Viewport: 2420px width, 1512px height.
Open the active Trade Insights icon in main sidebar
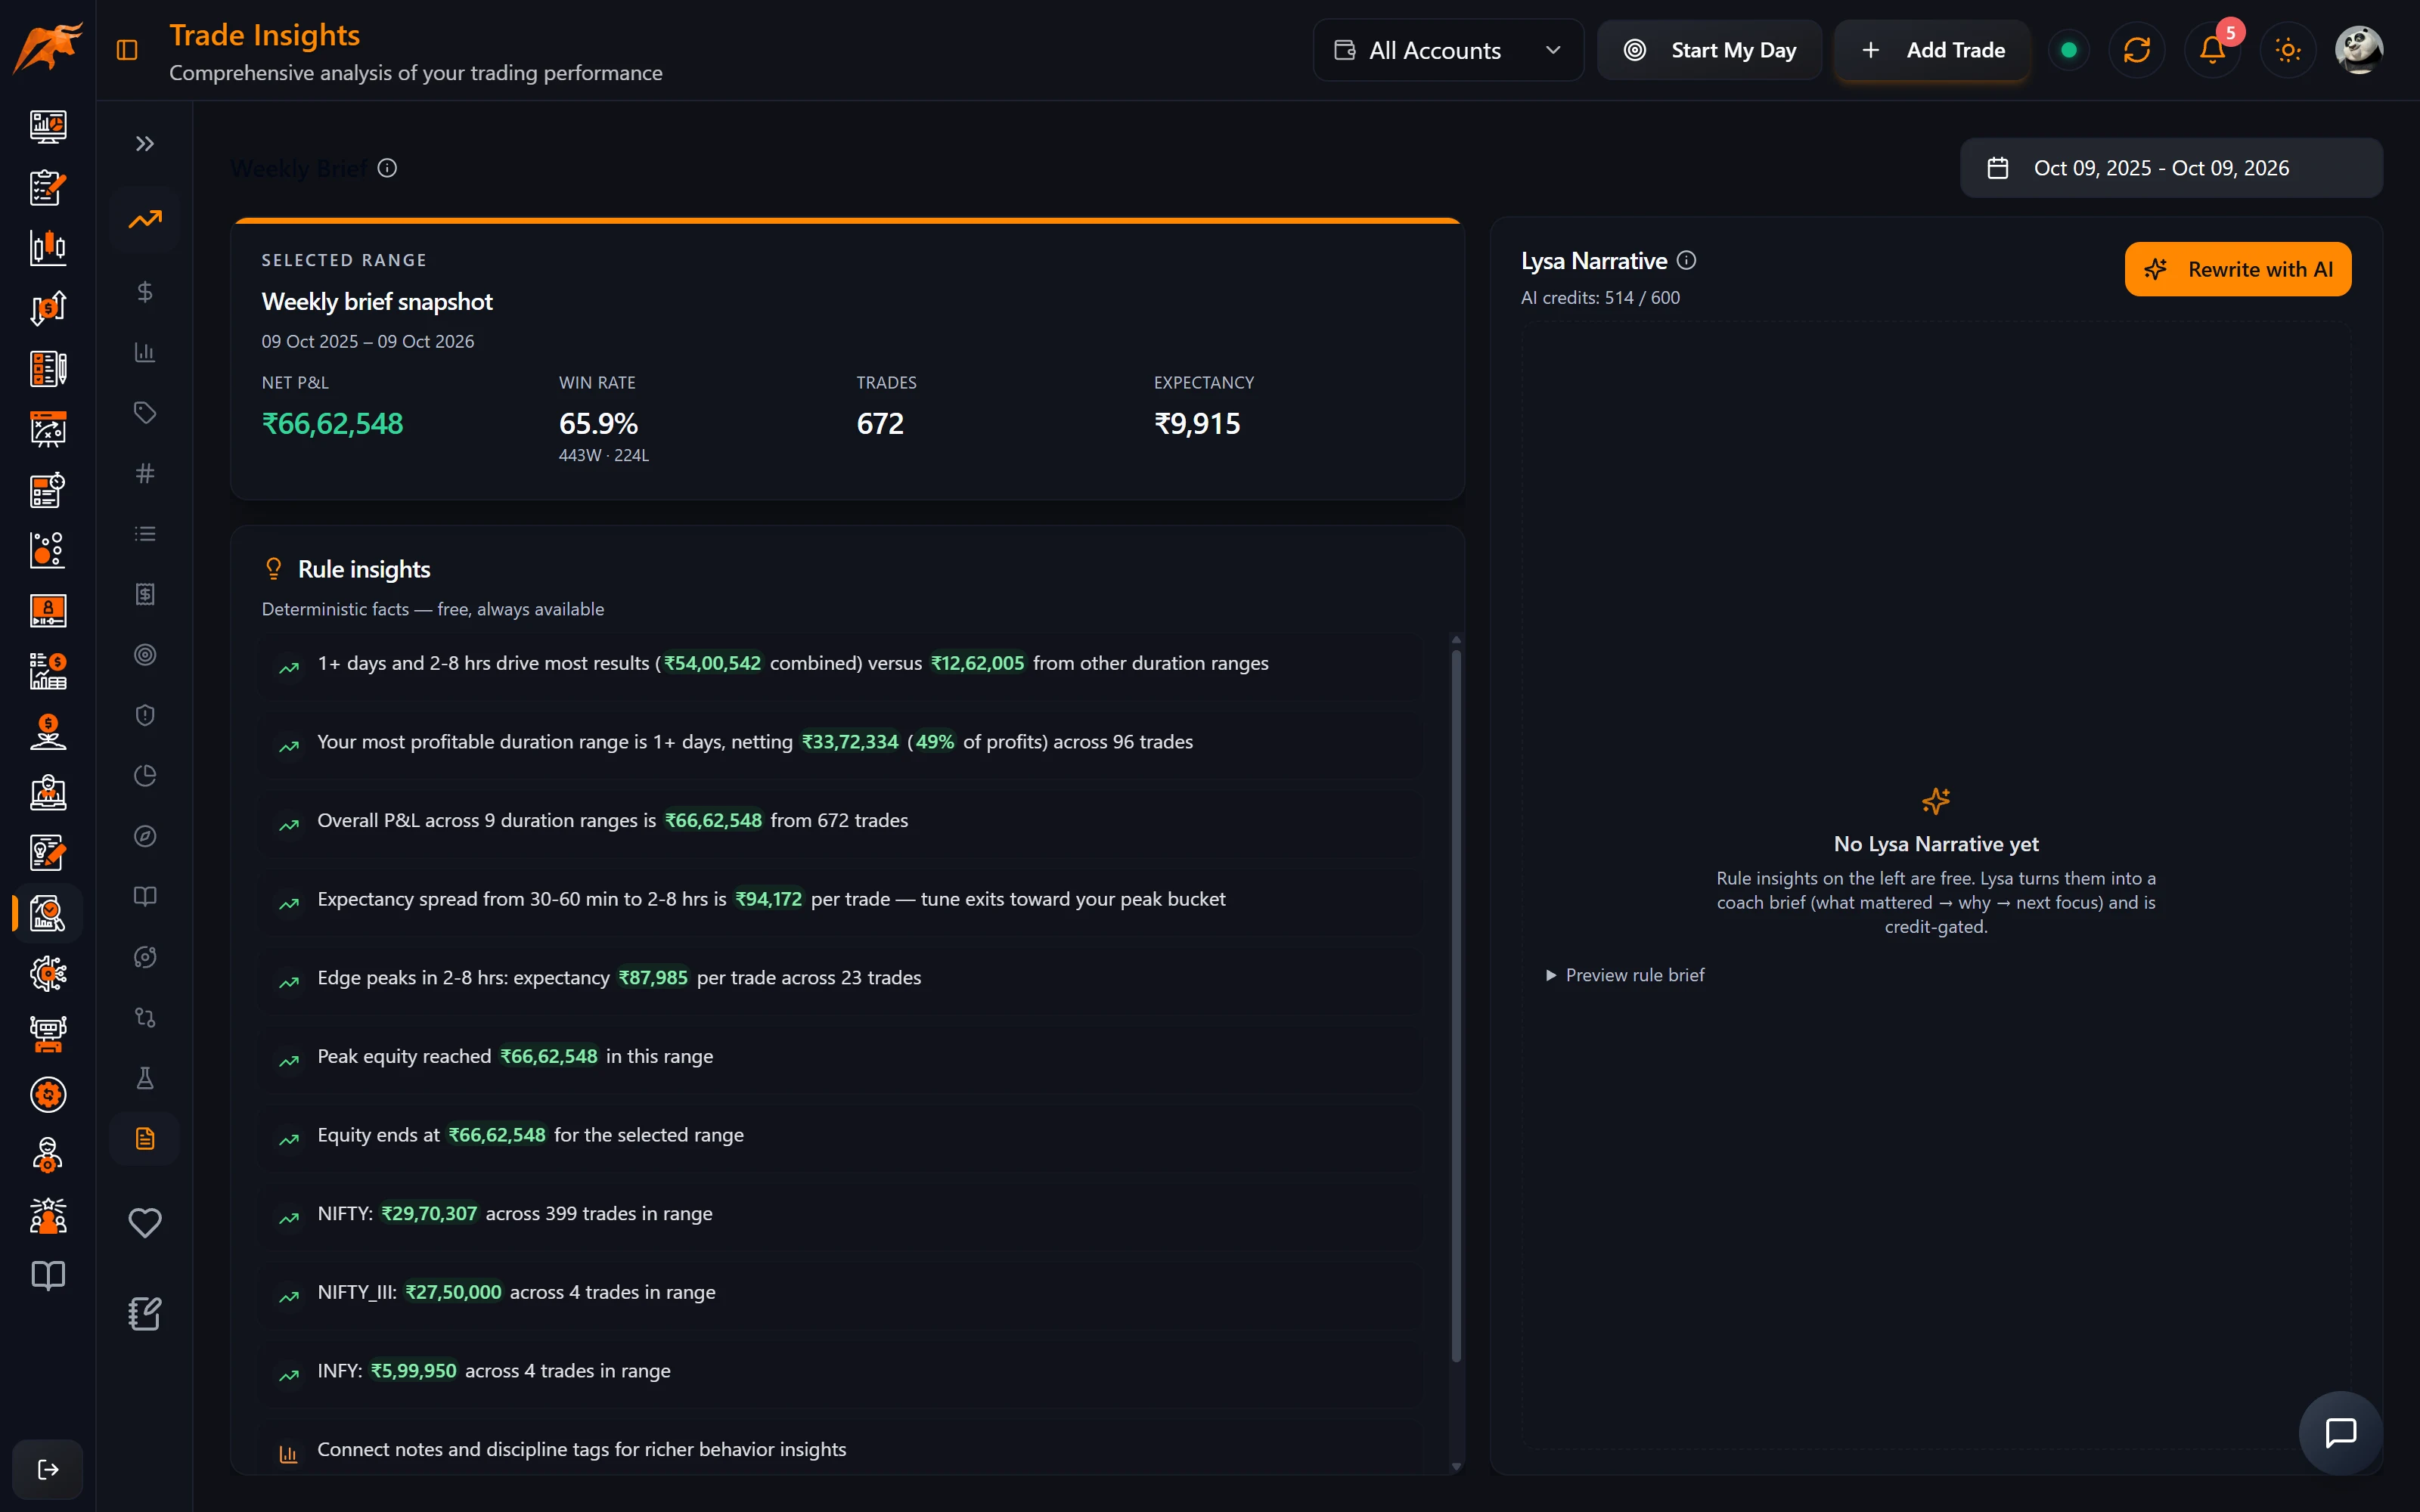[48, 913]
